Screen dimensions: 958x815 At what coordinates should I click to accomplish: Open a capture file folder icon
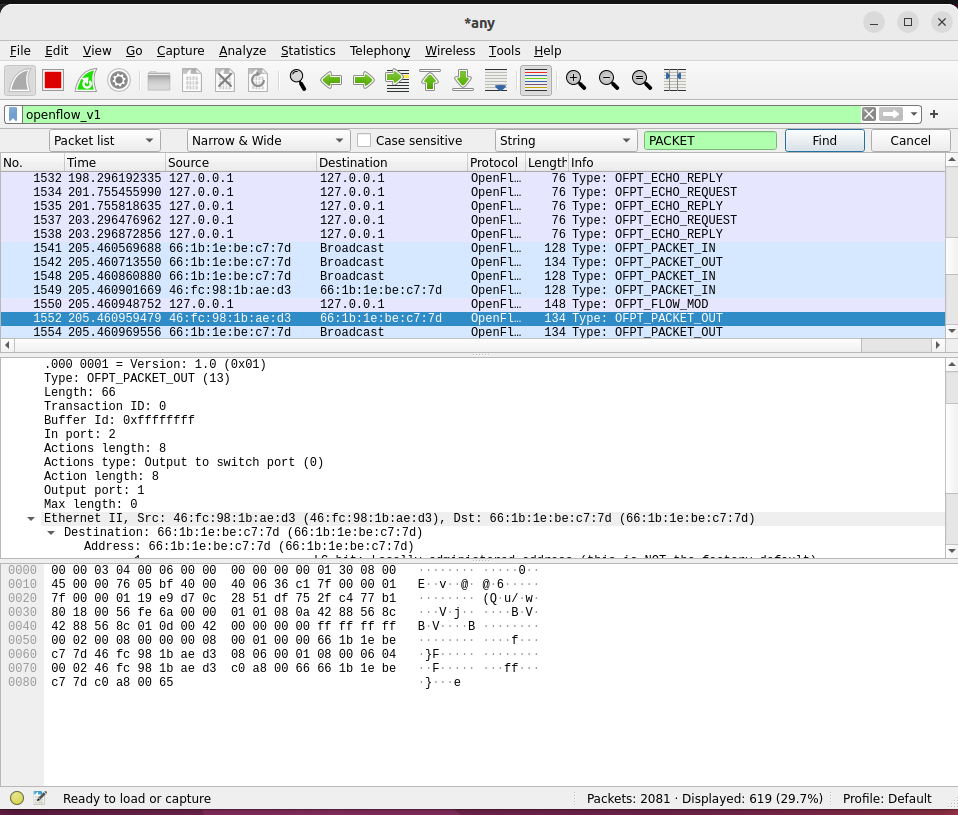point(159,80)
